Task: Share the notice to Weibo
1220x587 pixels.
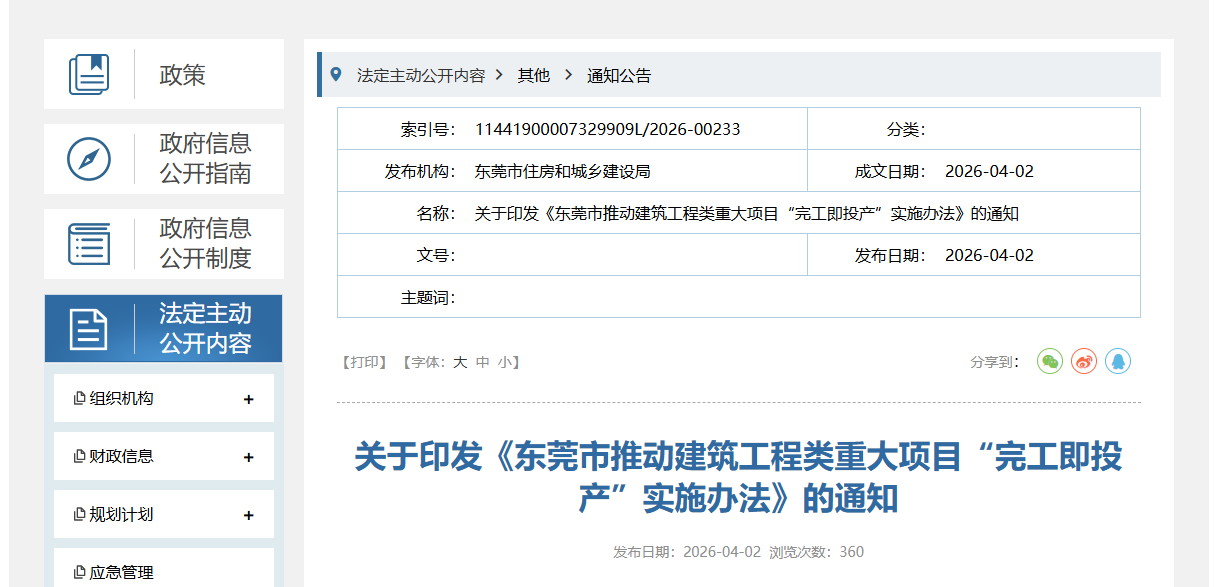Action: (x=1084, y=362)
